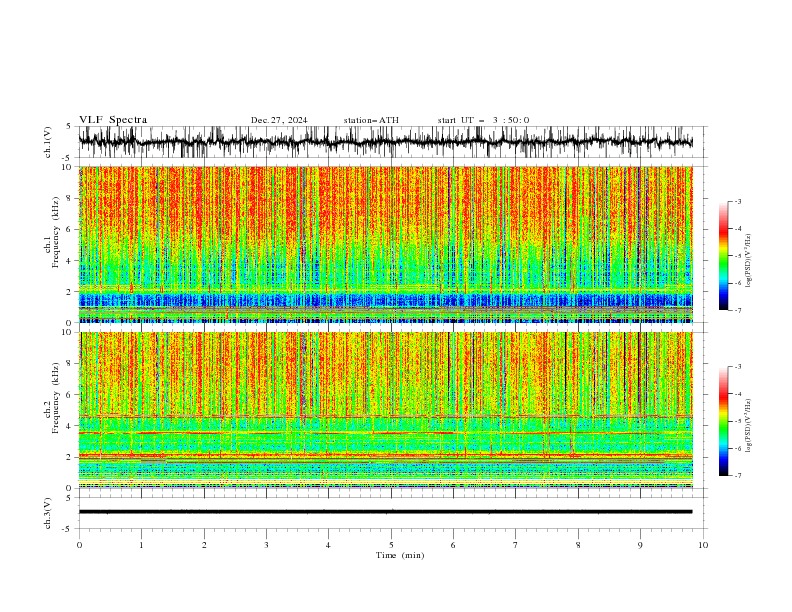Click the 'VLF Spectra' title text
This screenshot has height=612, width=792.
coord(113,120)
